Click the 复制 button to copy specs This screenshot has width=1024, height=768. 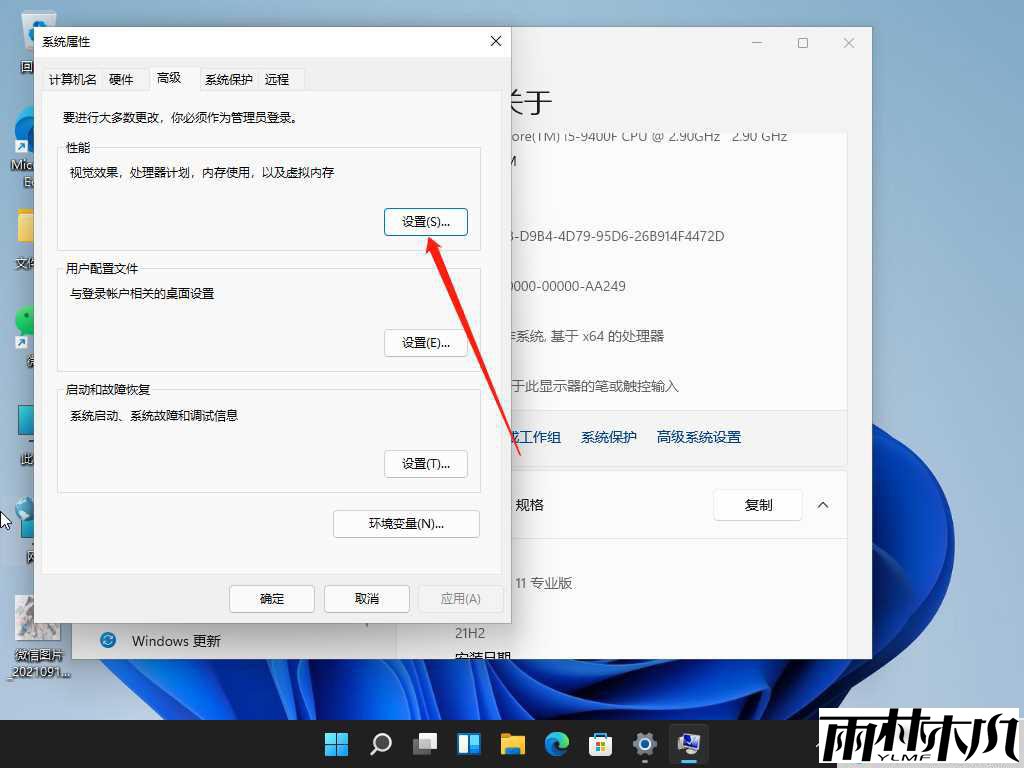point(757,505)
